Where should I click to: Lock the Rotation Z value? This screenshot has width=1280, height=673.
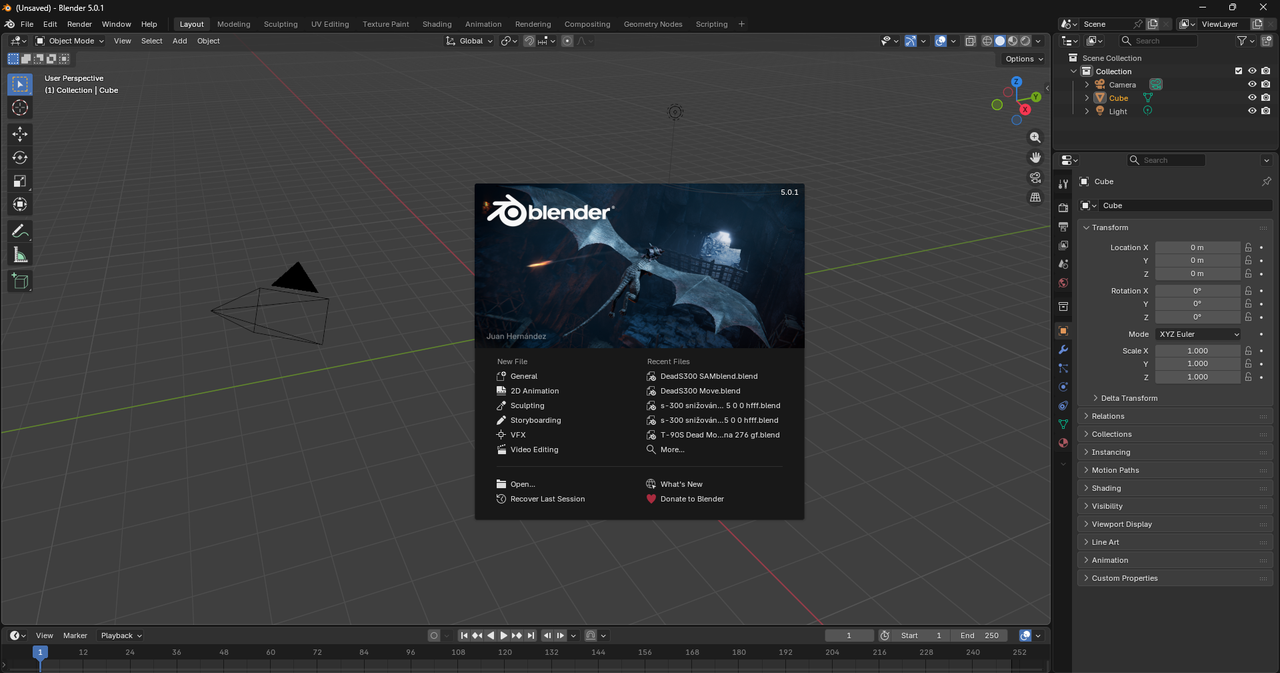1249,317
